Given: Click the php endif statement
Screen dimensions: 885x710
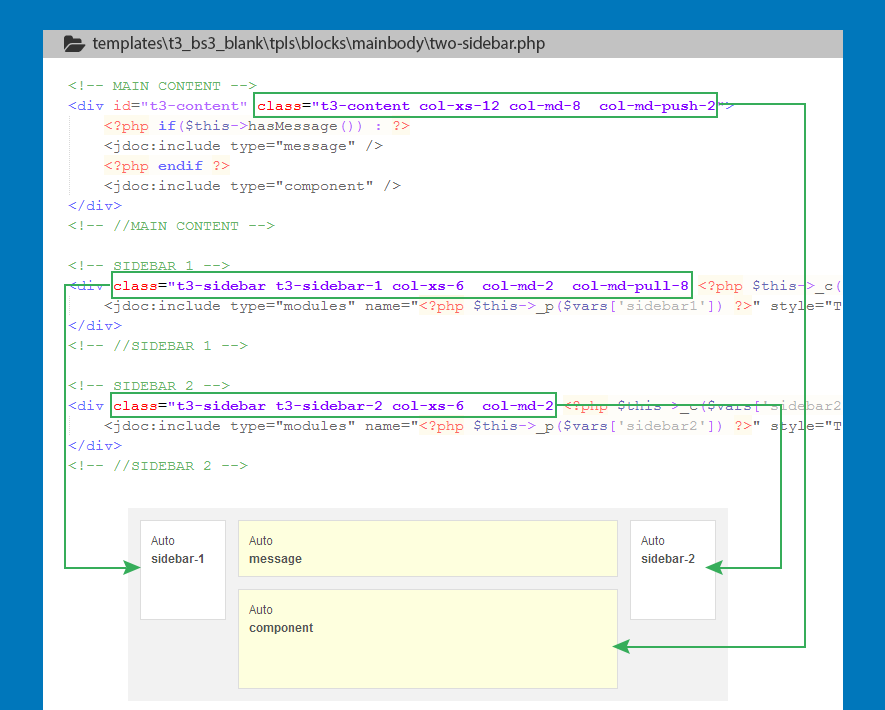Looking at the screenshot, I should (166, 166).
